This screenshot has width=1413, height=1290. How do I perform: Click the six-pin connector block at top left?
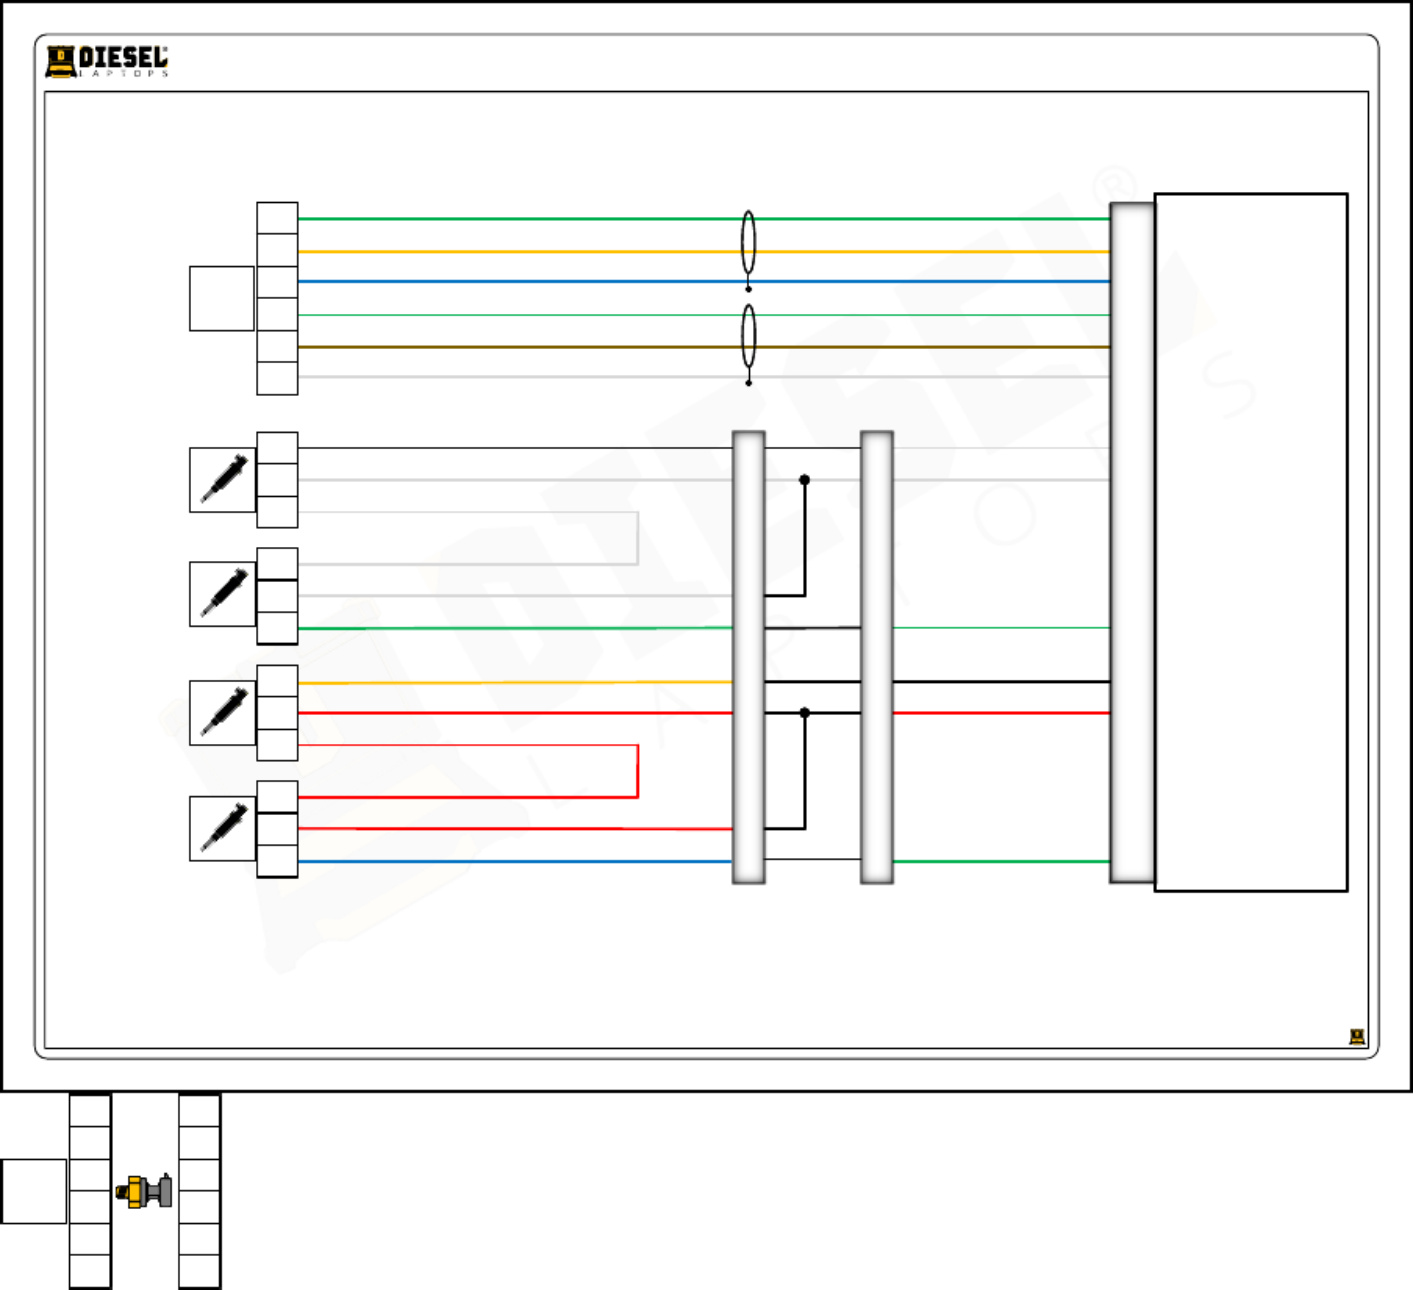277,298
